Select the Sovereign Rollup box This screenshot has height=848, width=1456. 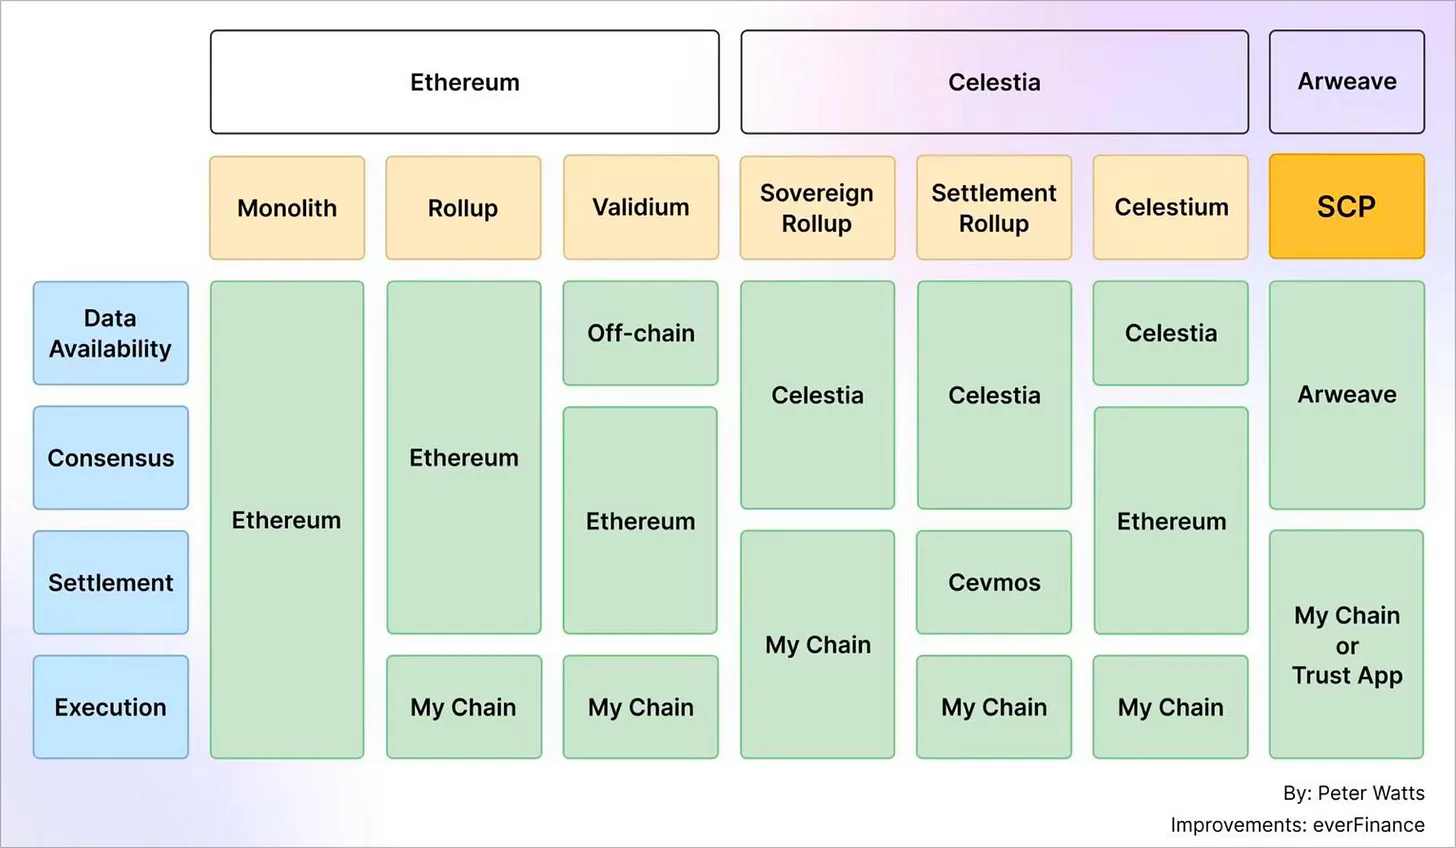[817, 208]
